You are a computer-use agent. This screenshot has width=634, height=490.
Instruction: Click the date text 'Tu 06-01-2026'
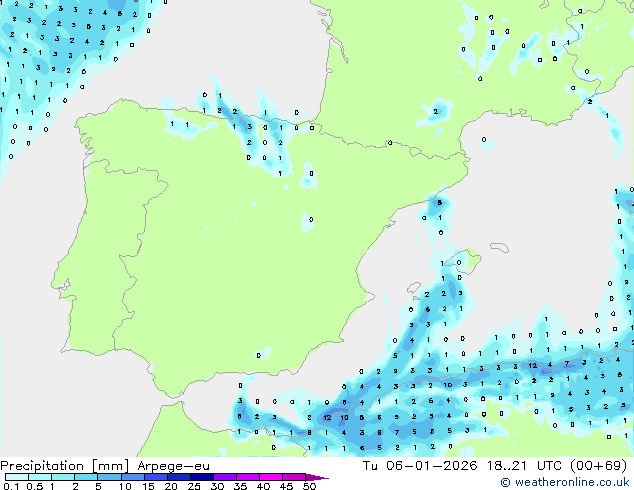click(420, 466)
